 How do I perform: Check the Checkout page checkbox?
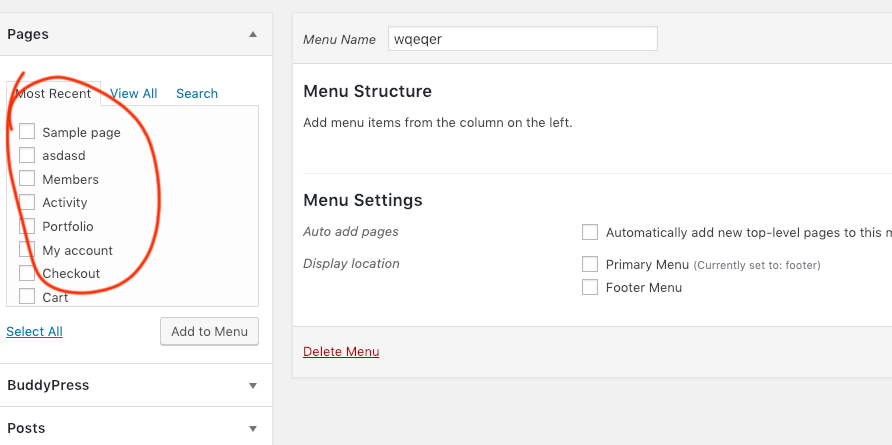pyautogui.click(x=27, y=273)
